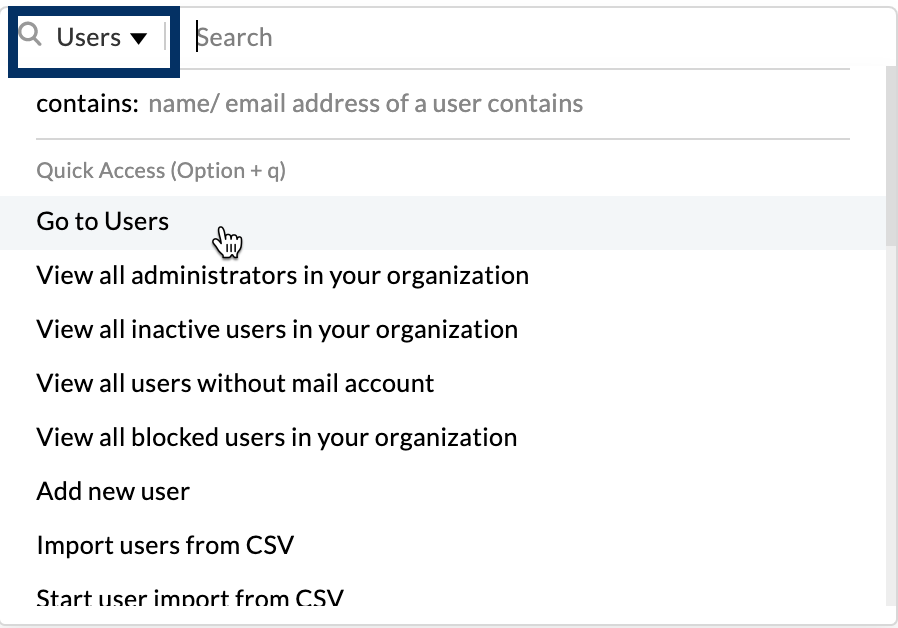Choose Go to Users
The image size is (898, 628).
tap(103, 222)
